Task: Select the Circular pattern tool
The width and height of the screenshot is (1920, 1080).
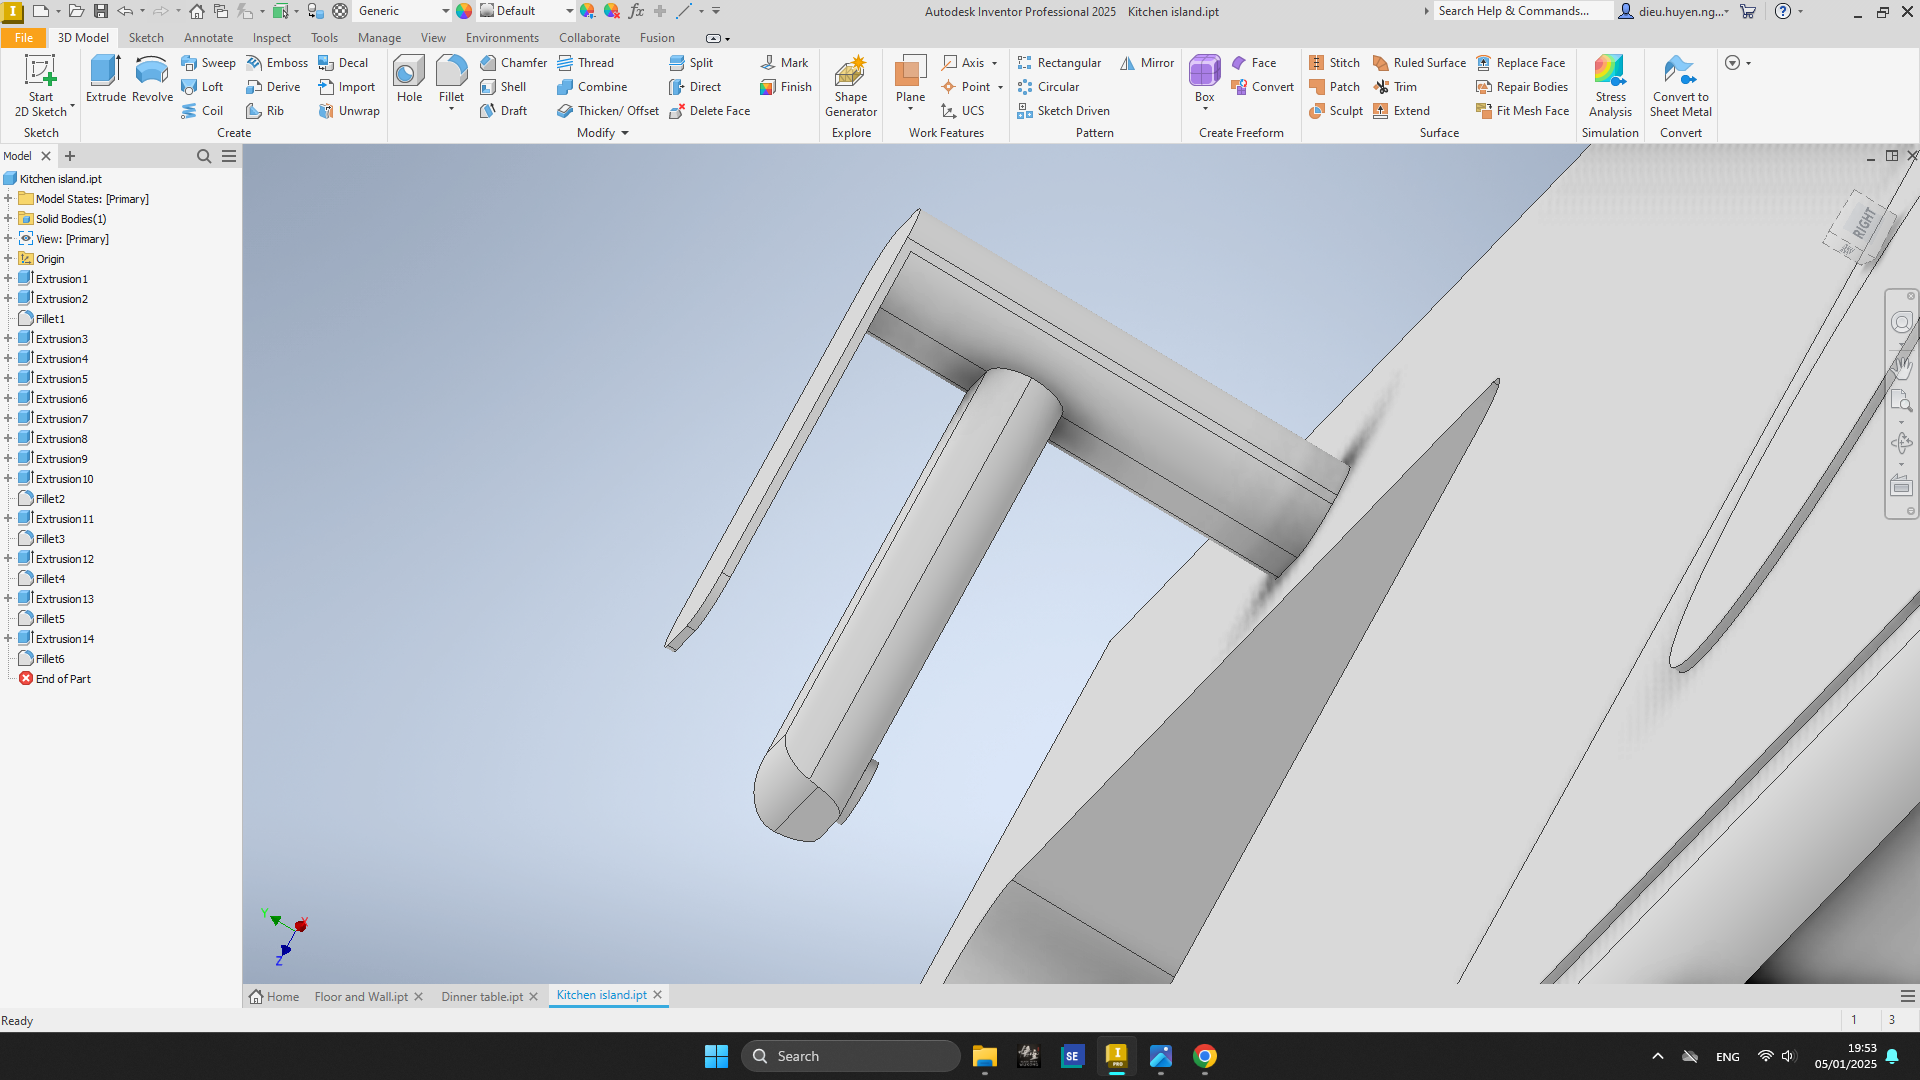Action: [1048, 87]
